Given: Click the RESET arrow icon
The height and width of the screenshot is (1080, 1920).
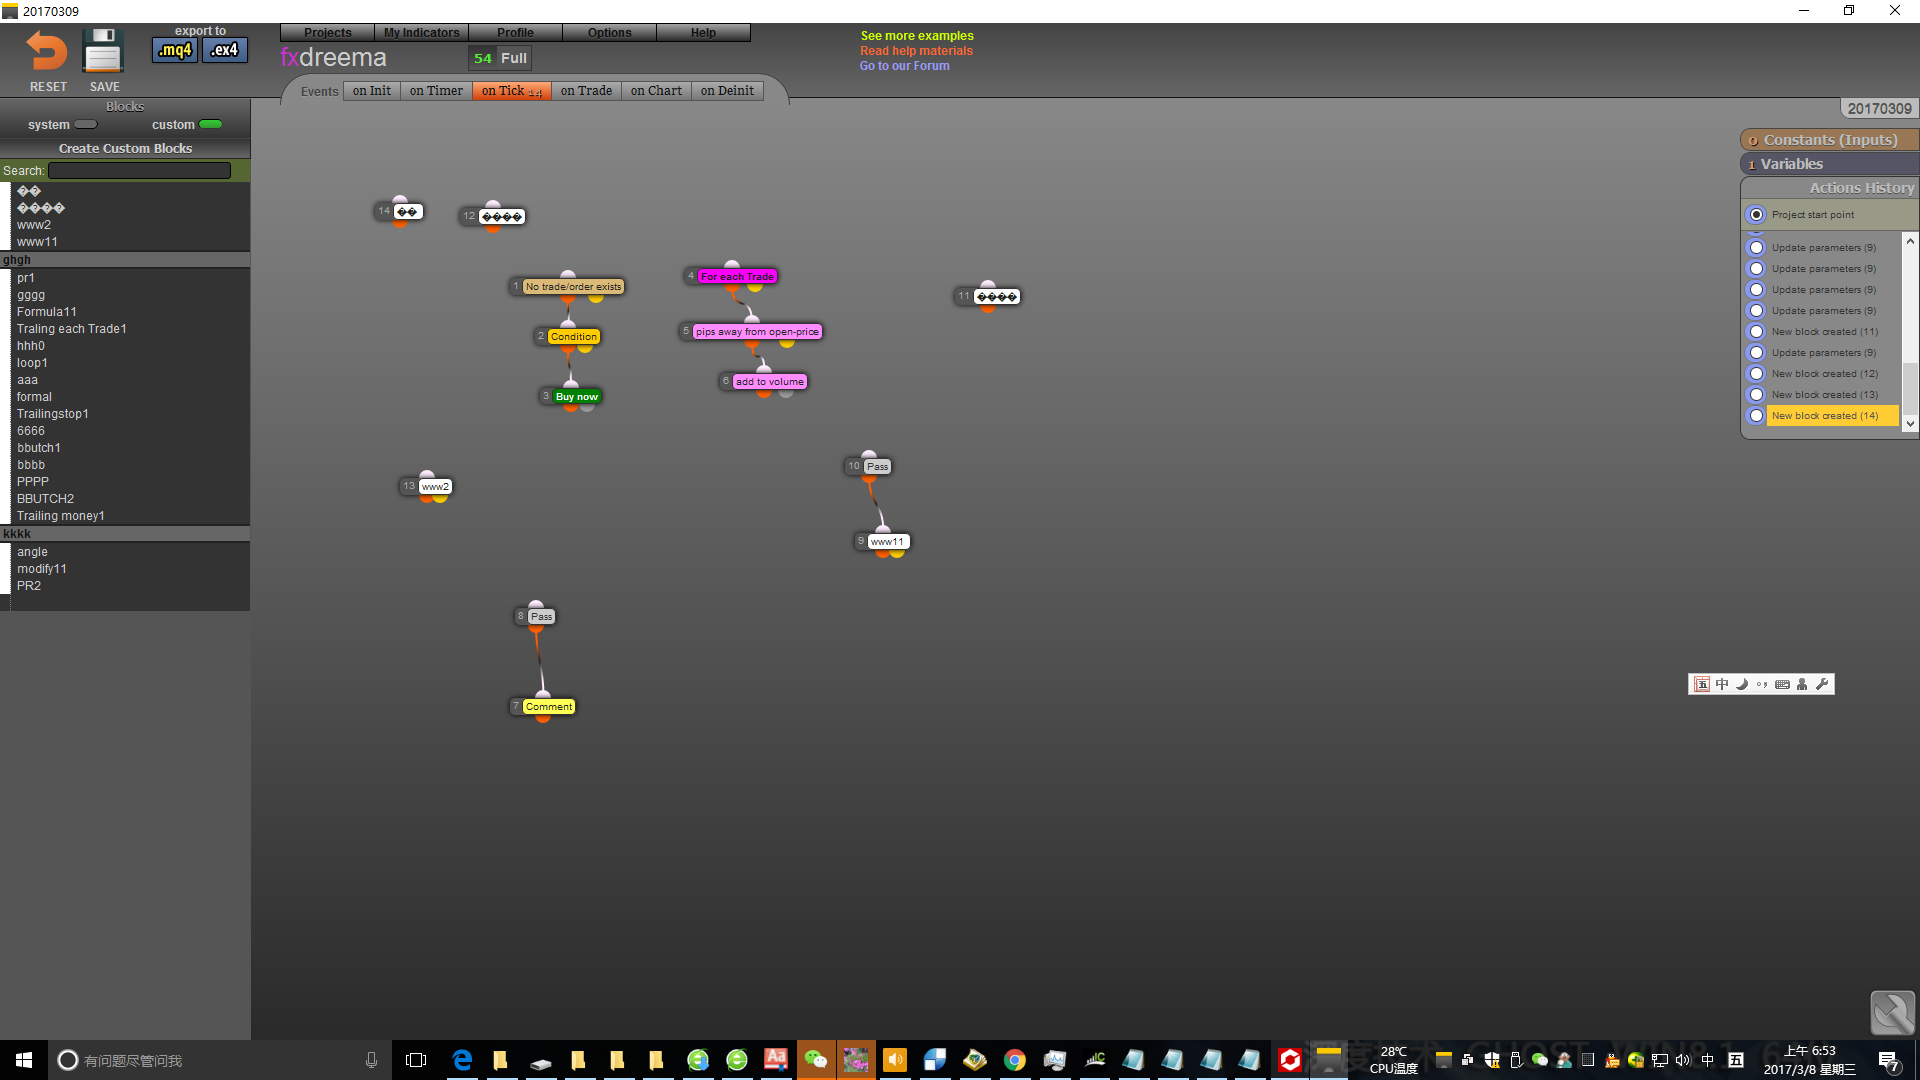Looking at the screenshot, I should click(x=47, y=52).
